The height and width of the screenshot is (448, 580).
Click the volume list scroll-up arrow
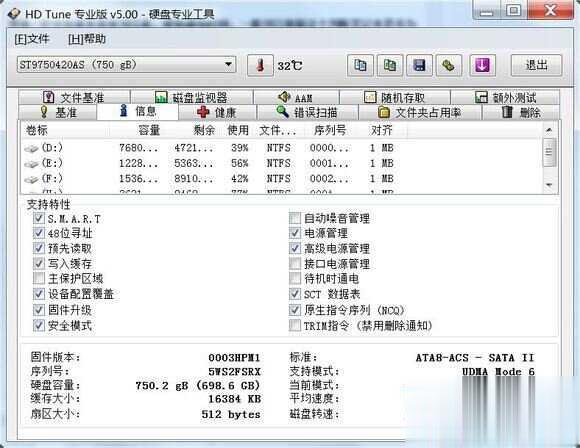pyautogui.click(x=549, y=130)
